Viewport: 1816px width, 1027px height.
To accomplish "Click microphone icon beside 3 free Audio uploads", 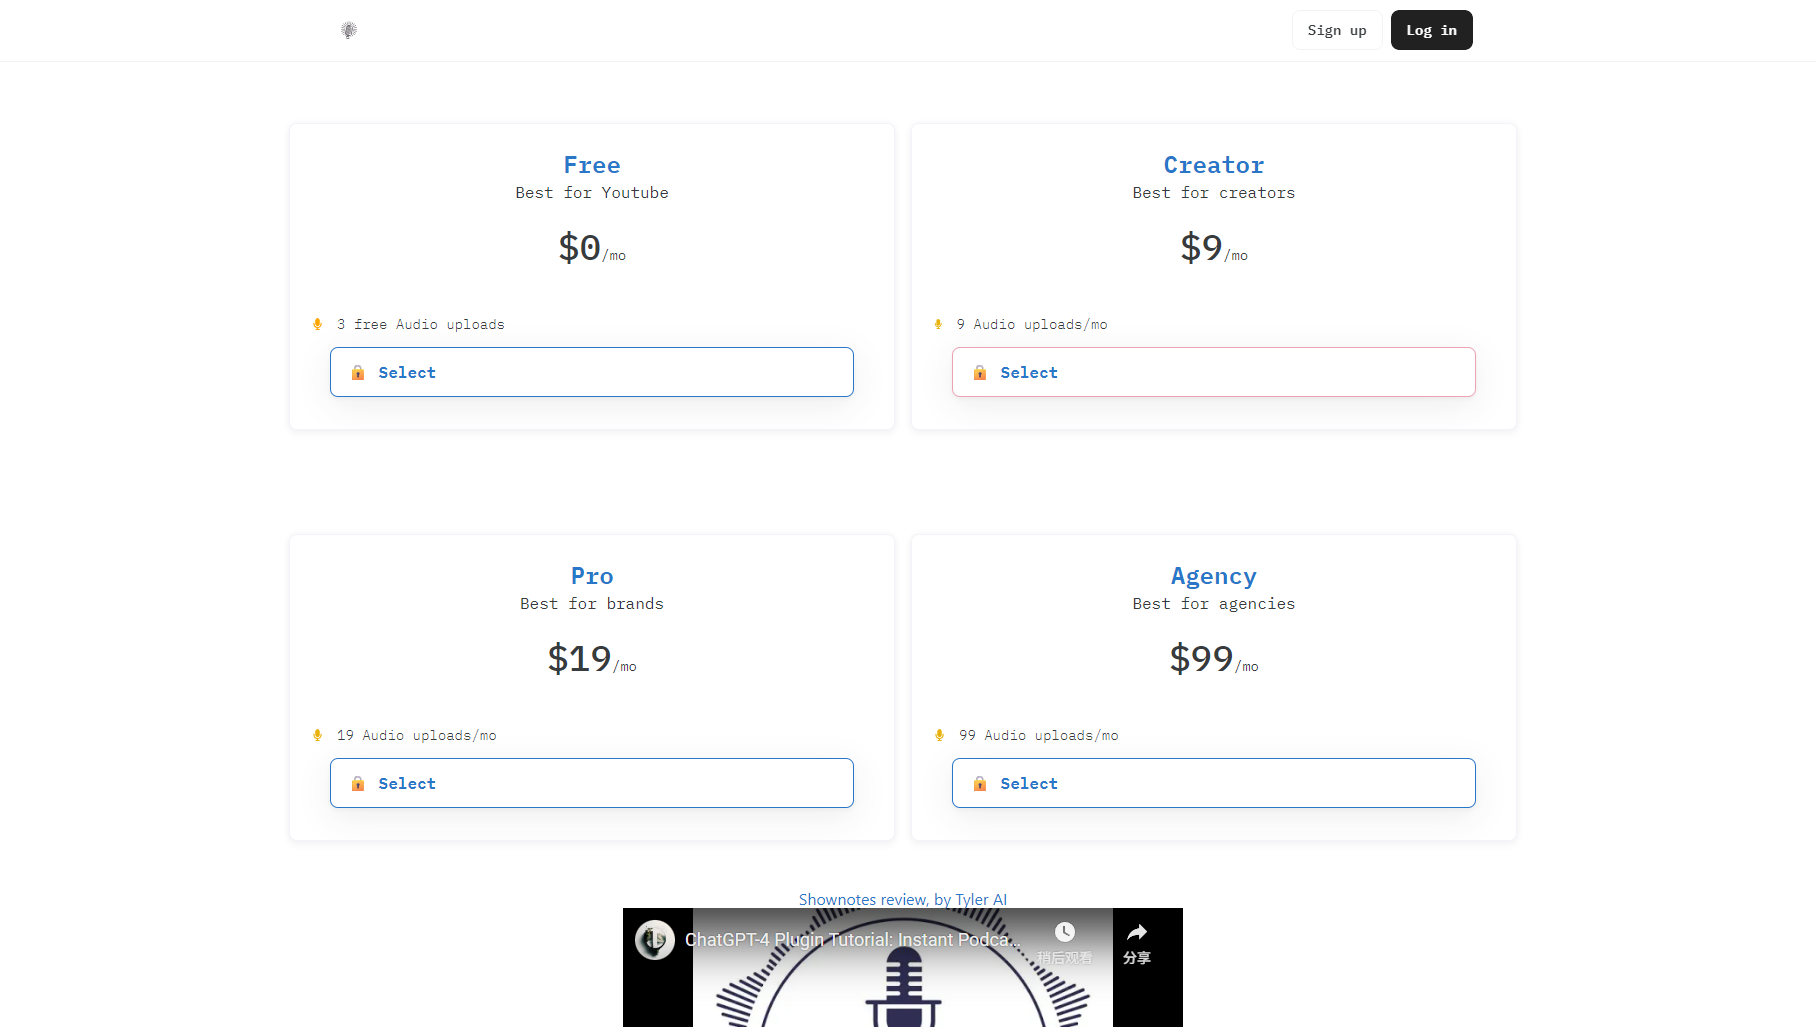I will 318,324.
